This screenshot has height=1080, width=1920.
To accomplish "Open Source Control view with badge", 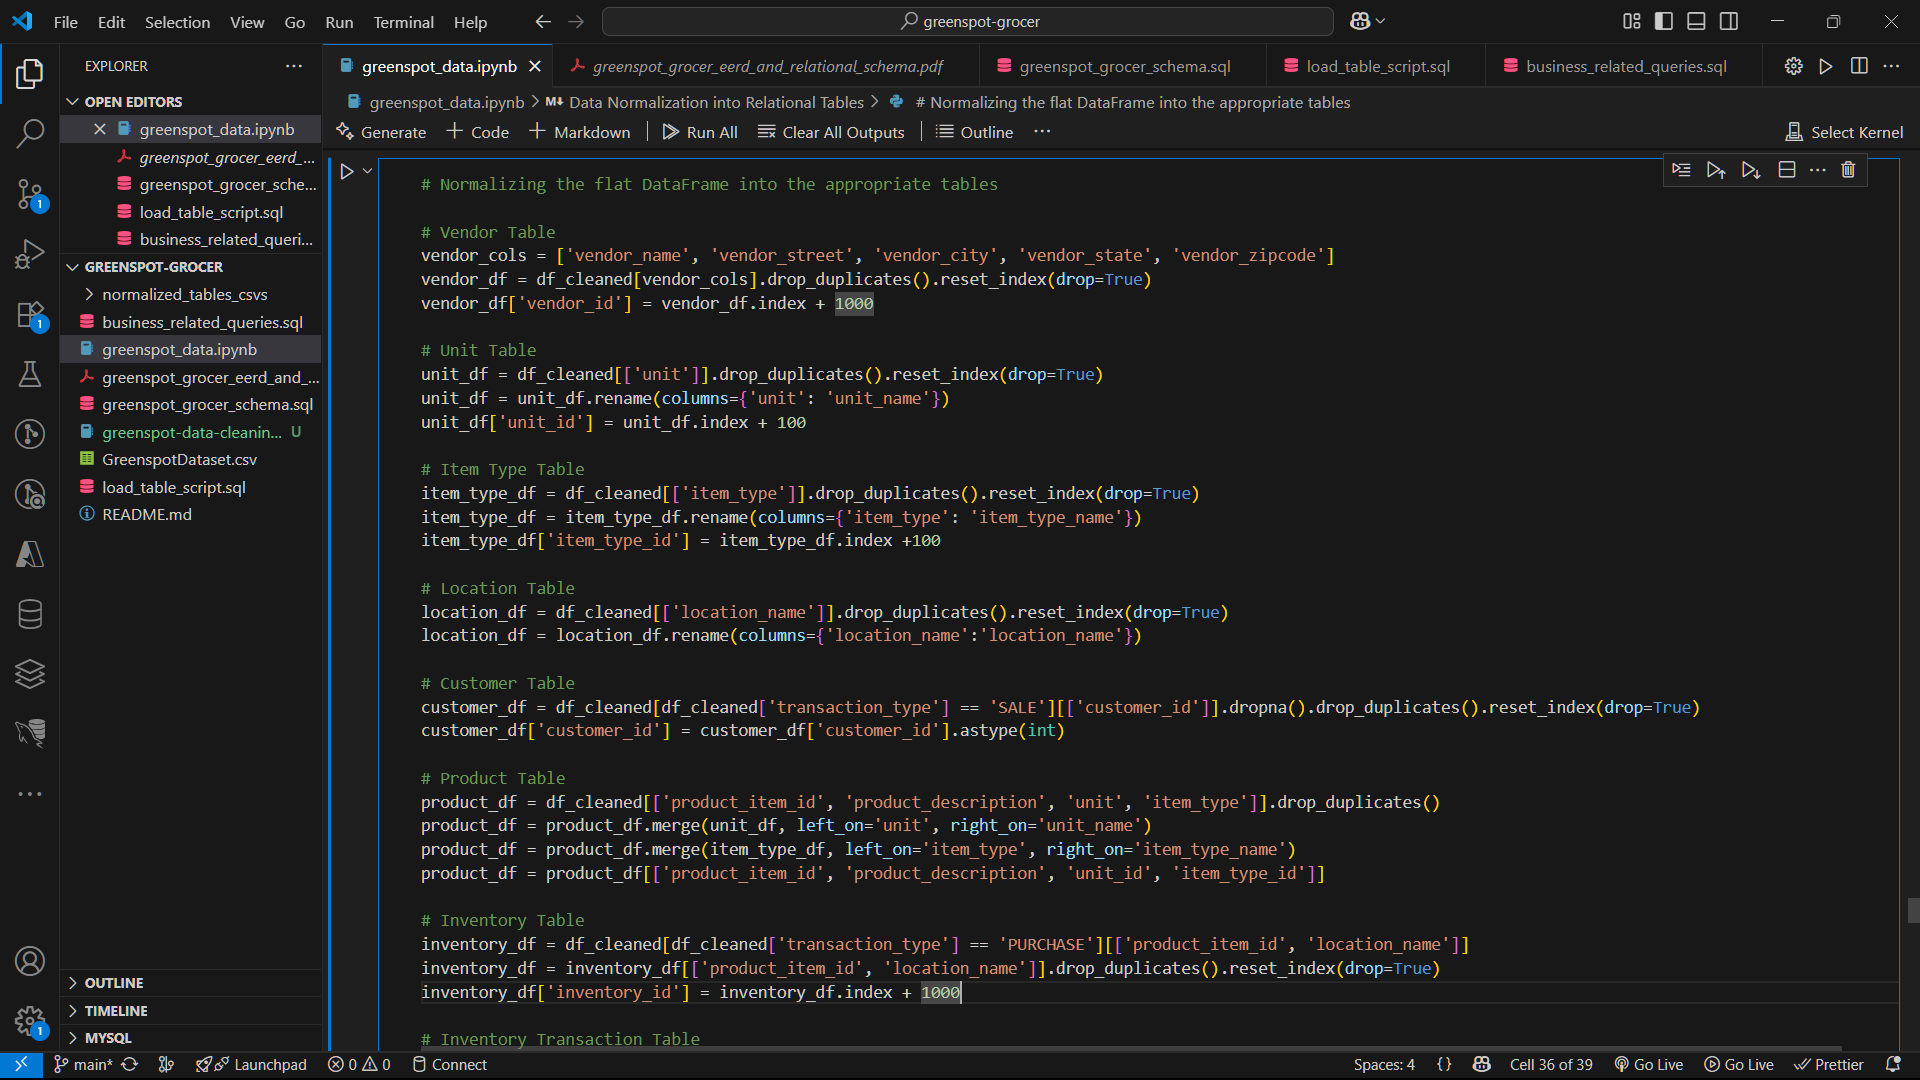I will [x=30, y=194].
